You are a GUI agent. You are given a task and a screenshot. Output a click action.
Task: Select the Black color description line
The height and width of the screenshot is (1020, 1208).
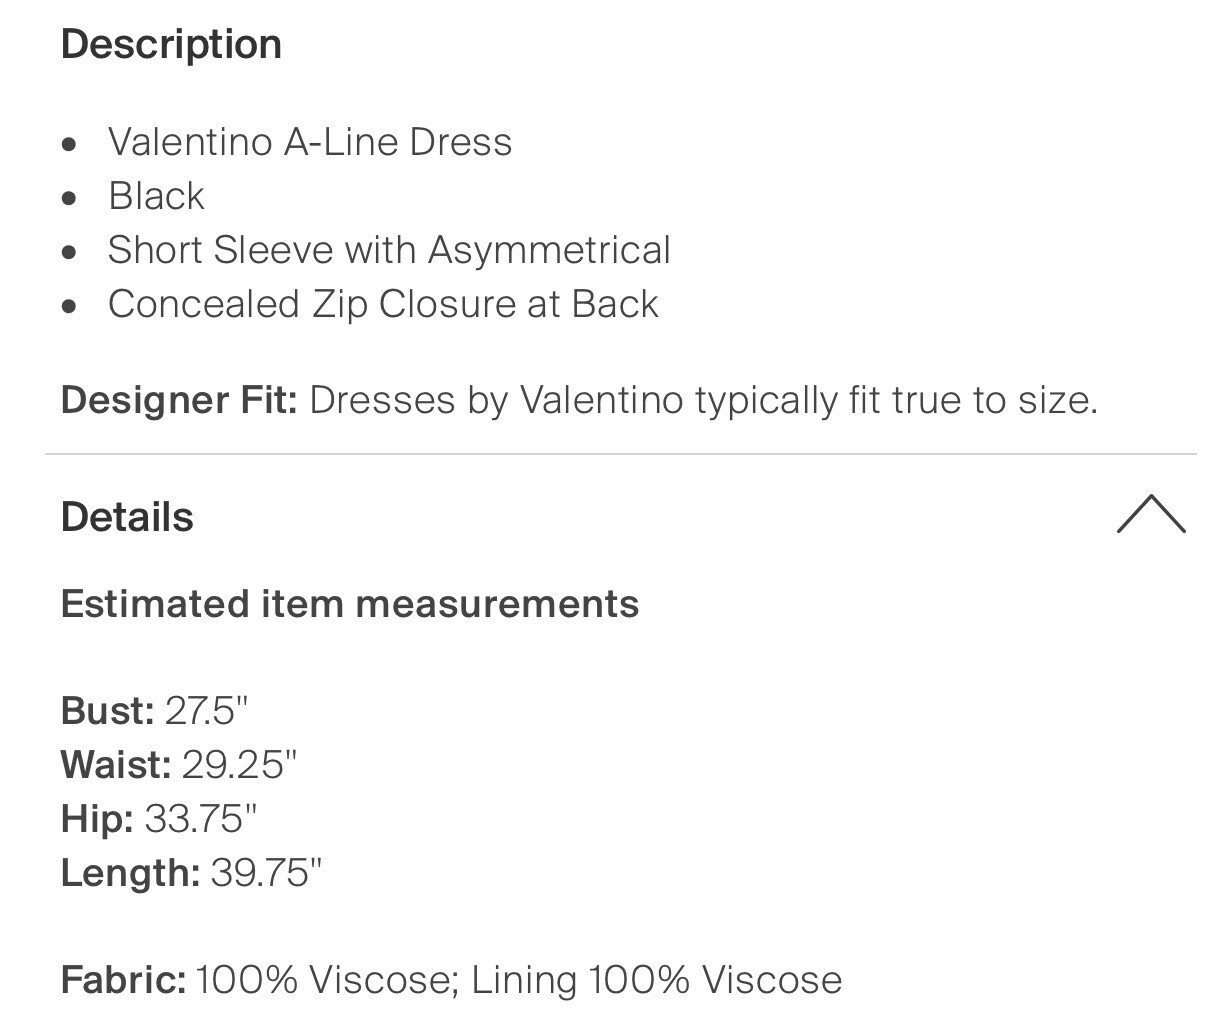click(156, 196)
